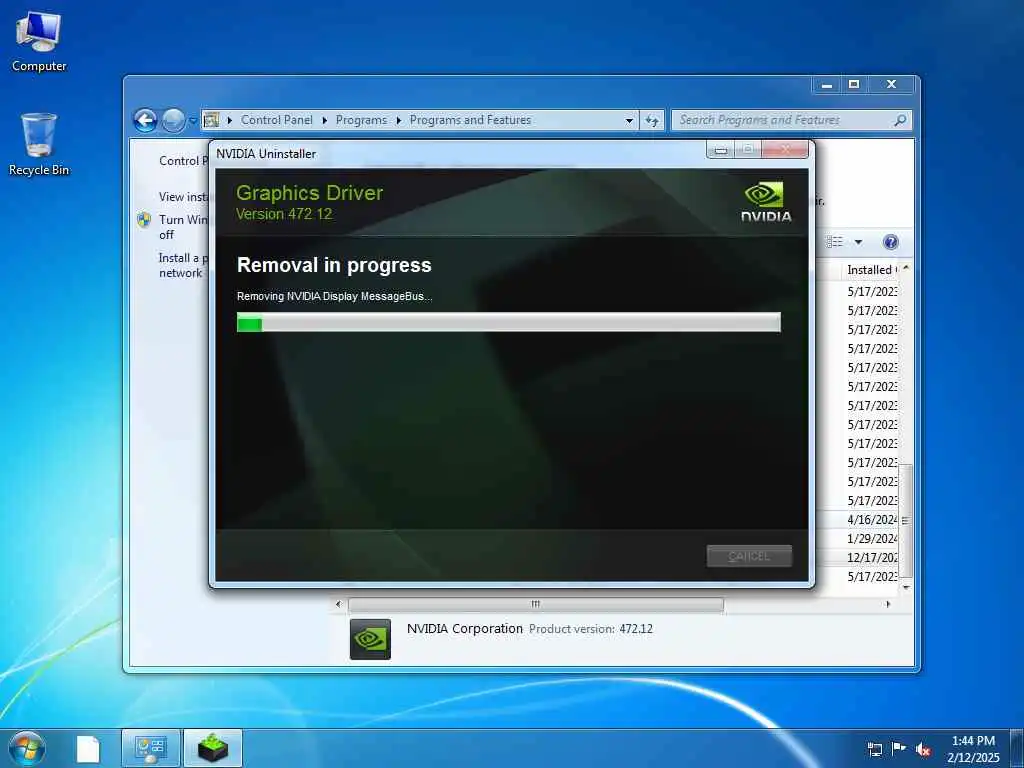Open recent pages dropdown beside forward arrow

click(193, 121)
